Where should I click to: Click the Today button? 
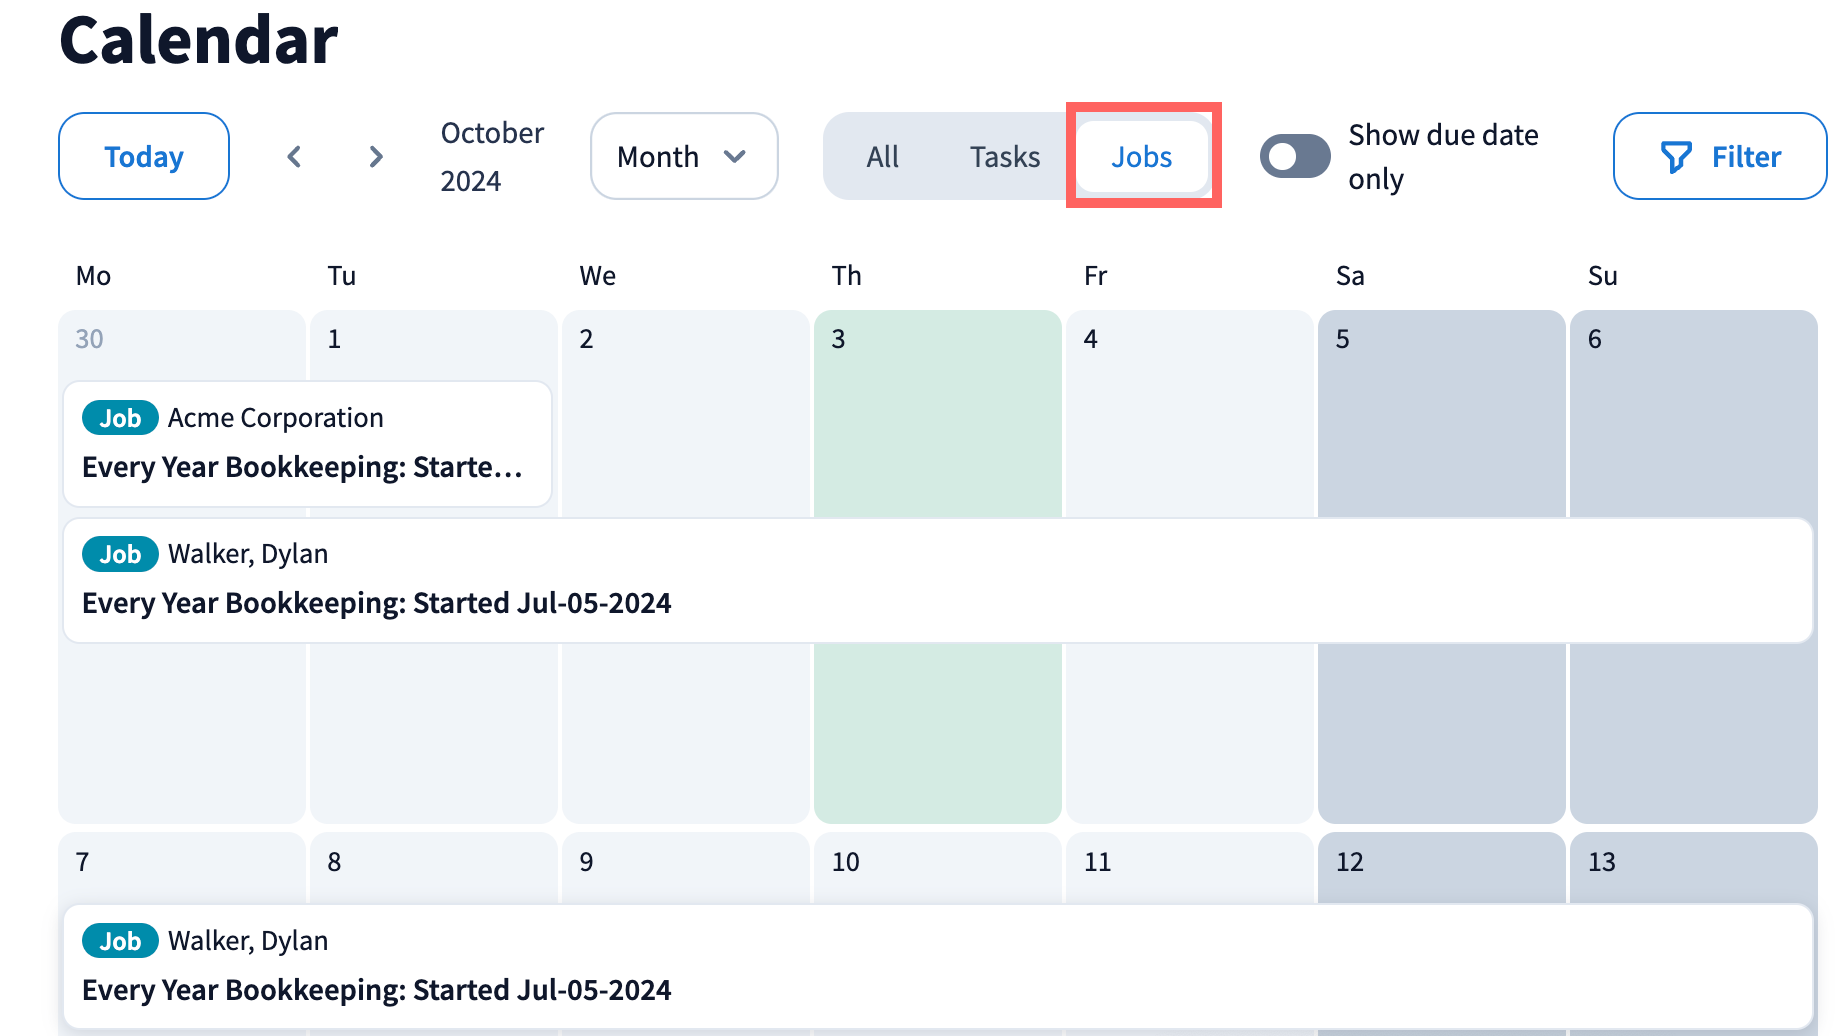144,157
